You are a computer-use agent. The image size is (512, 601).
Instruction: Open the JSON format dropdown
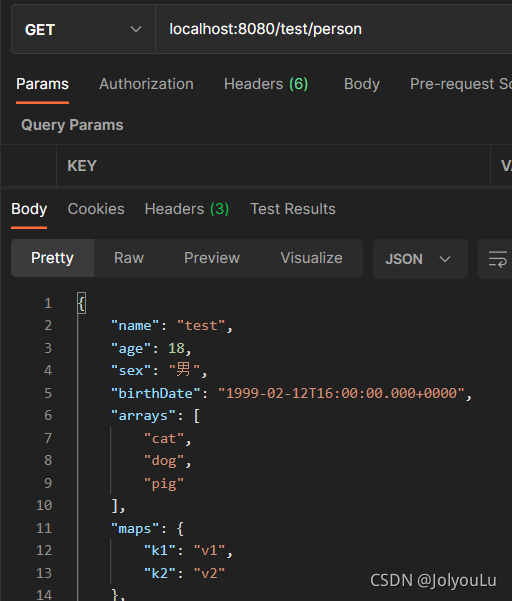click(420, 259)
